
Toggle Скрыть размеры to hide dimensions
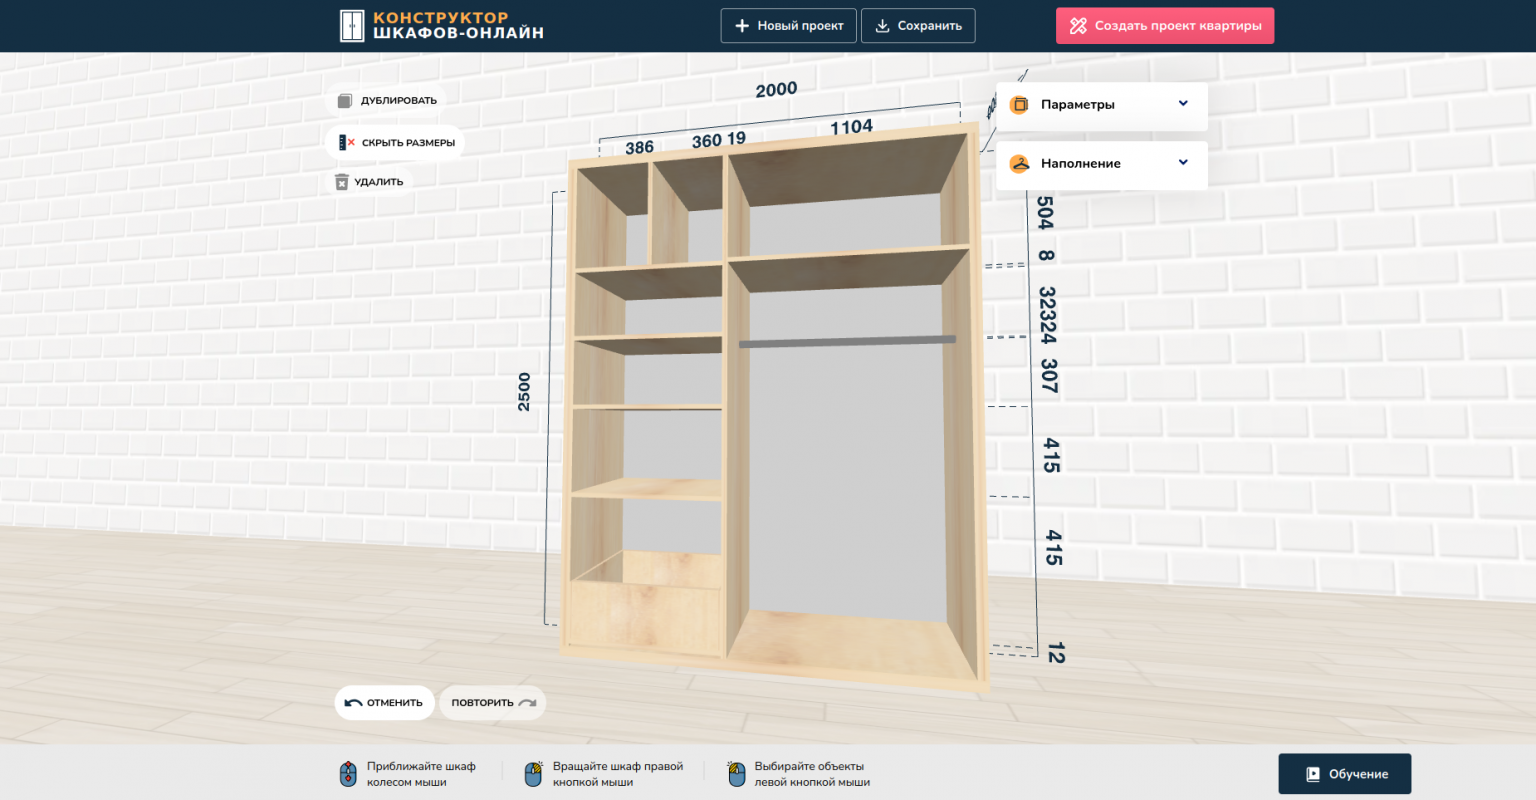coord(396,143)
